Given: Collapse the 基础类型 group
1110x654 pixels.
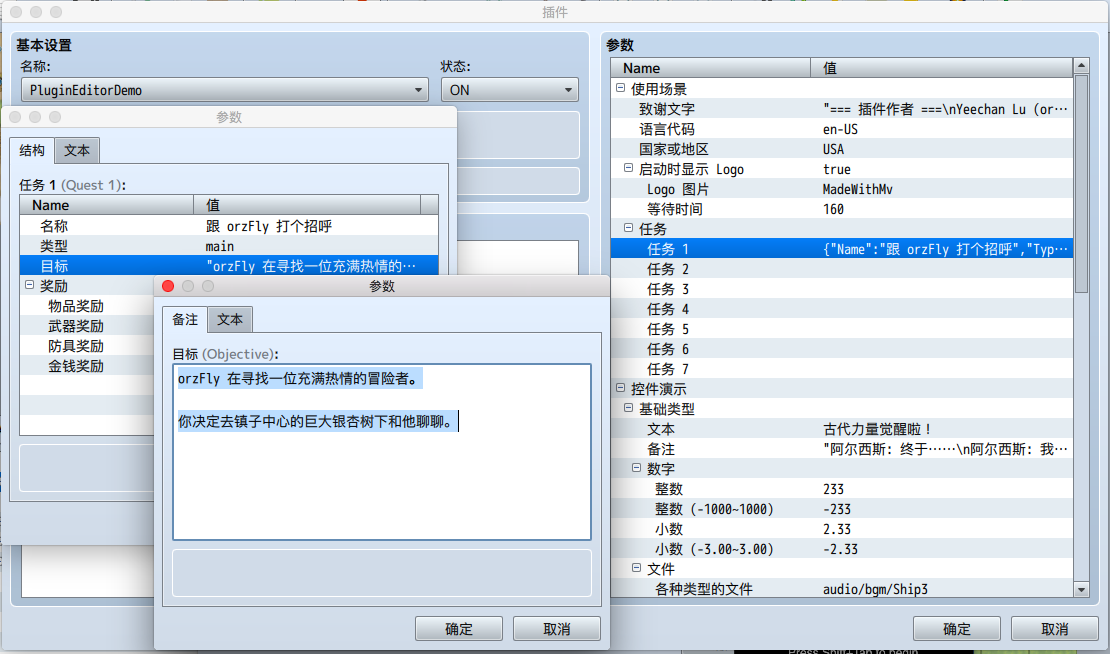Looking at the screenshot, I should click(x=628, y=408).
